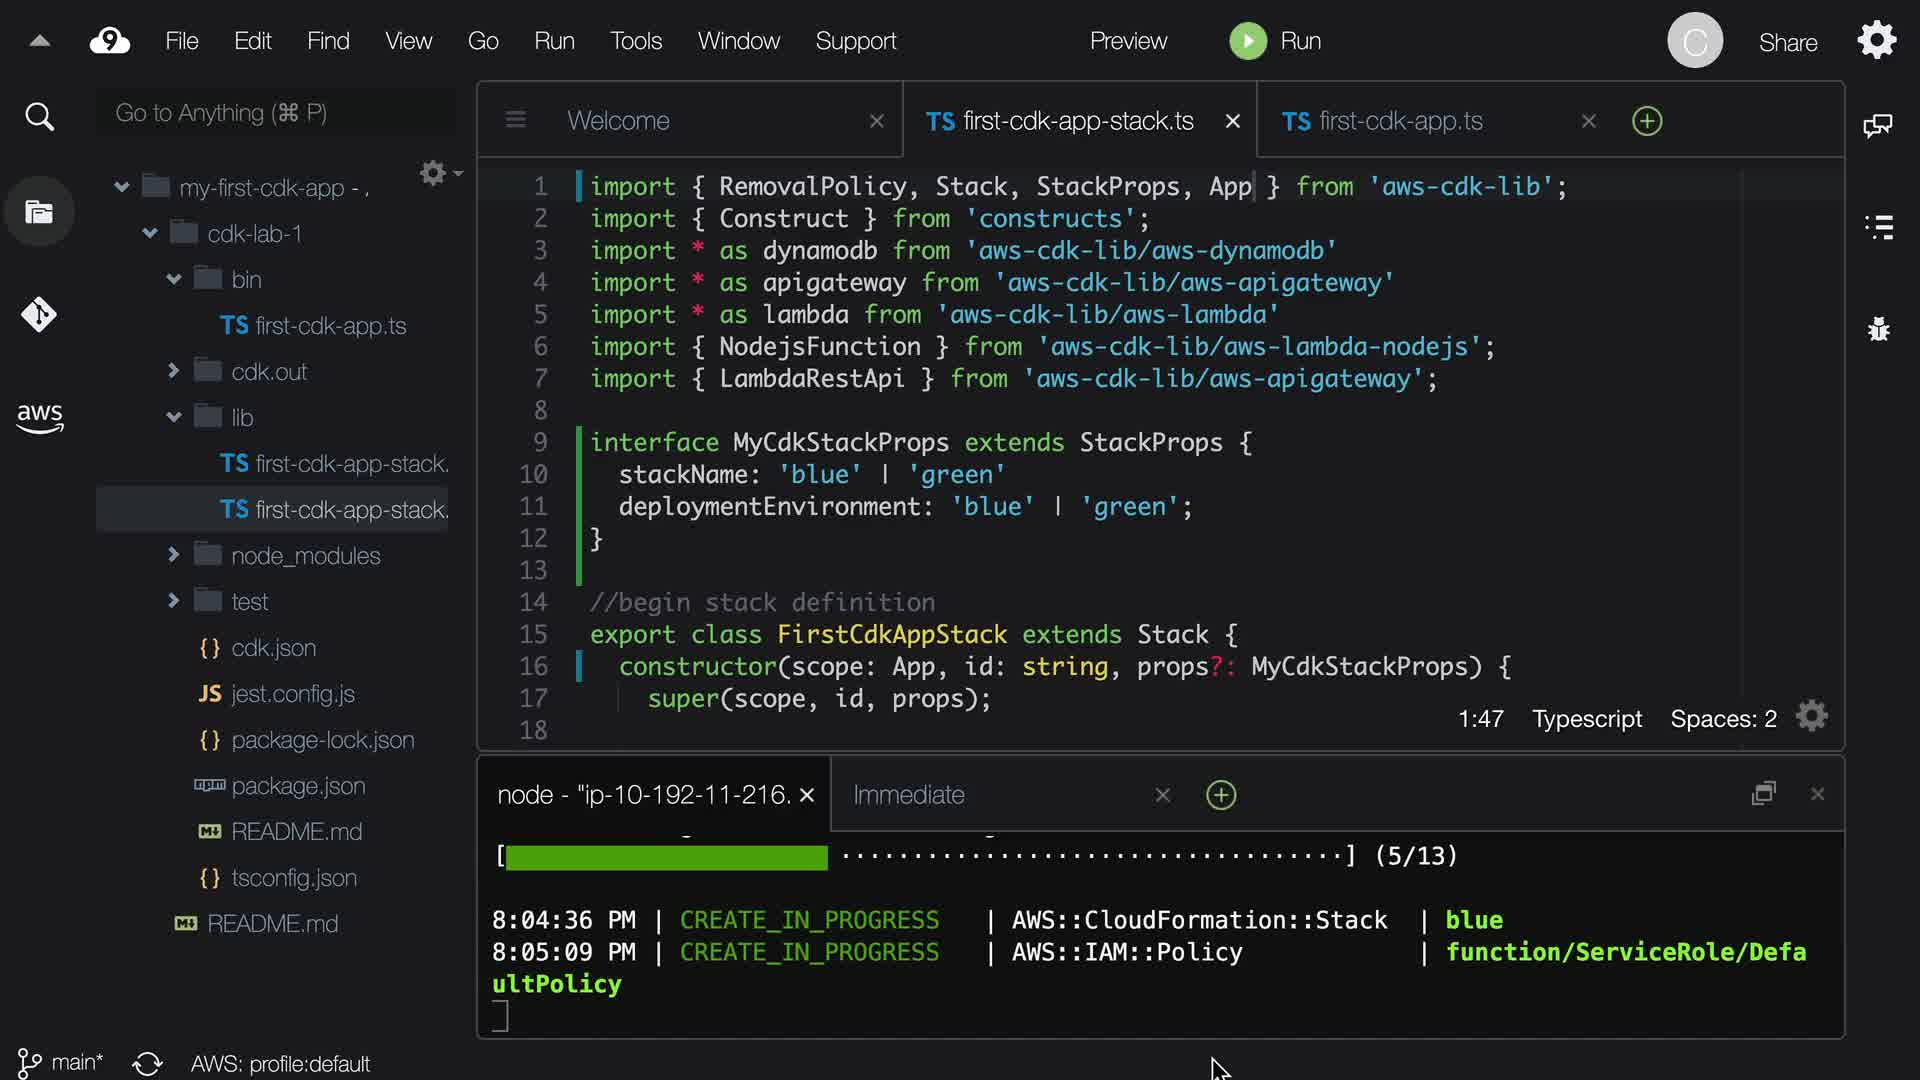Click the Preview button
The height and width of the screenshot is (1080, 1920).
coord(1128,41)
